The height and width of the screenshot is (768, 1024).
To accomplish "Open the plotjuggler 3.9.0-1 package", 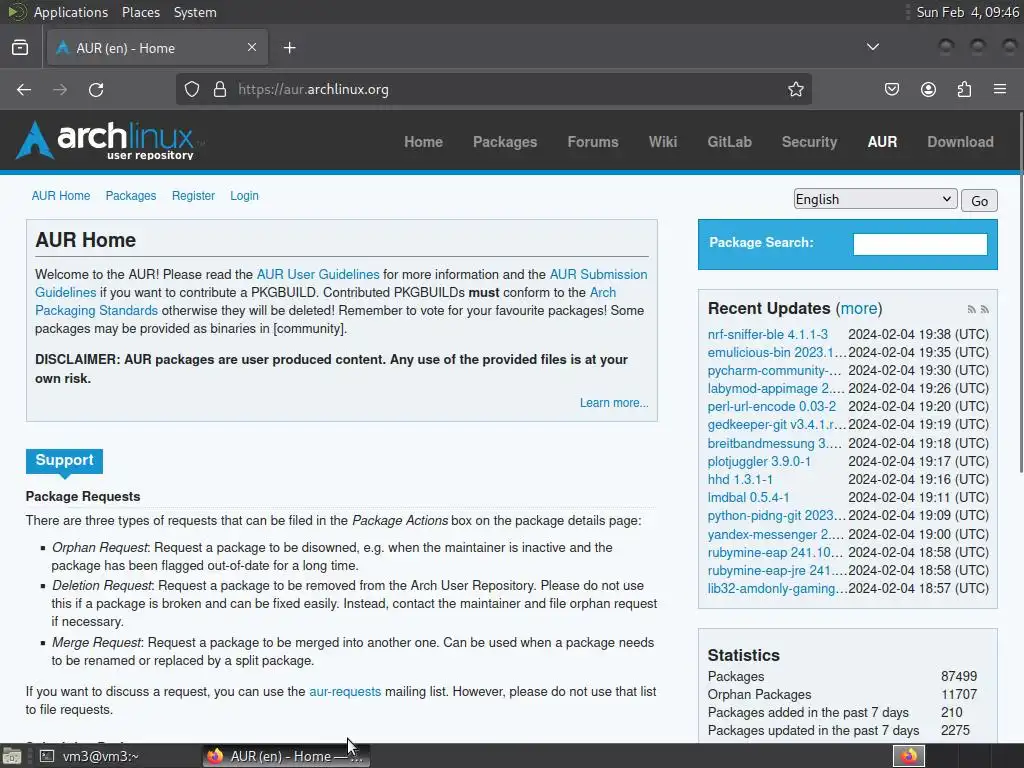I will pyautogui.click(x=759, y=462).
